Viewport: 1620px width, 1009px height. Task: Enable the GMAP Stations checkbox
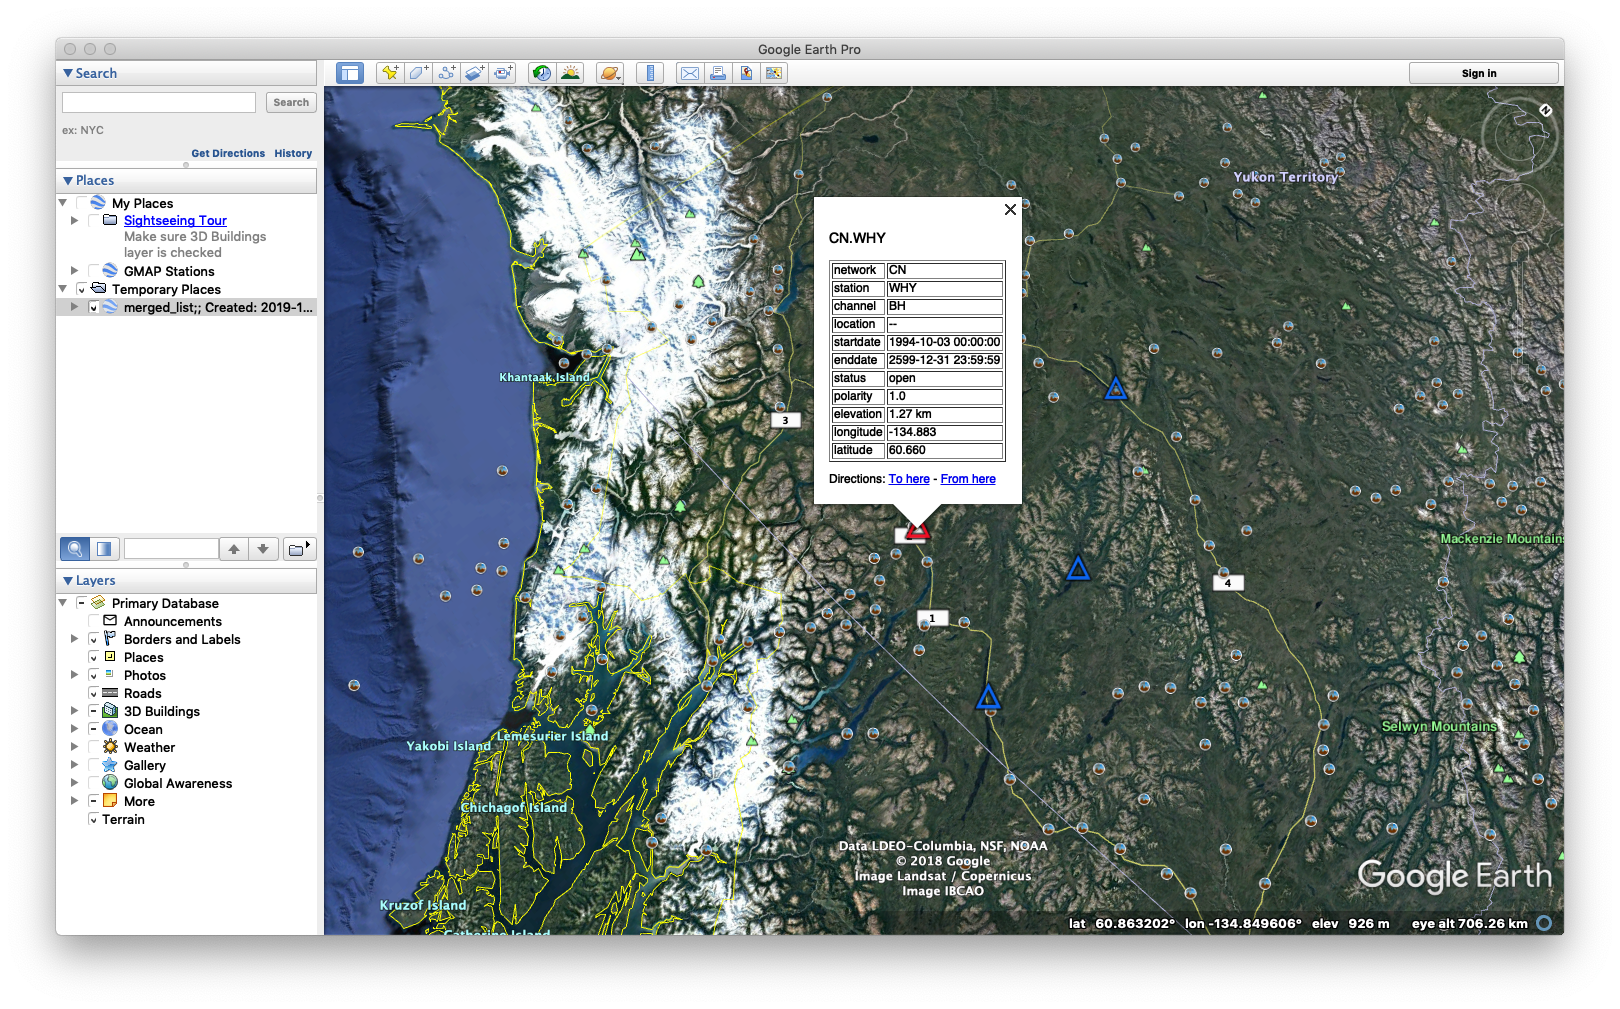pyautogui.click(x=93, y=271)
